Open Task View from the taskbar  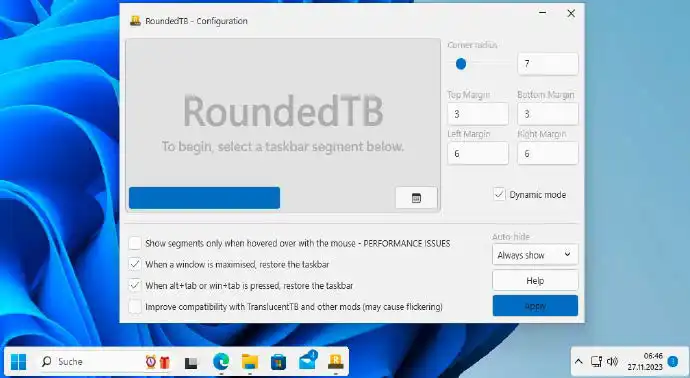[191, 363]
